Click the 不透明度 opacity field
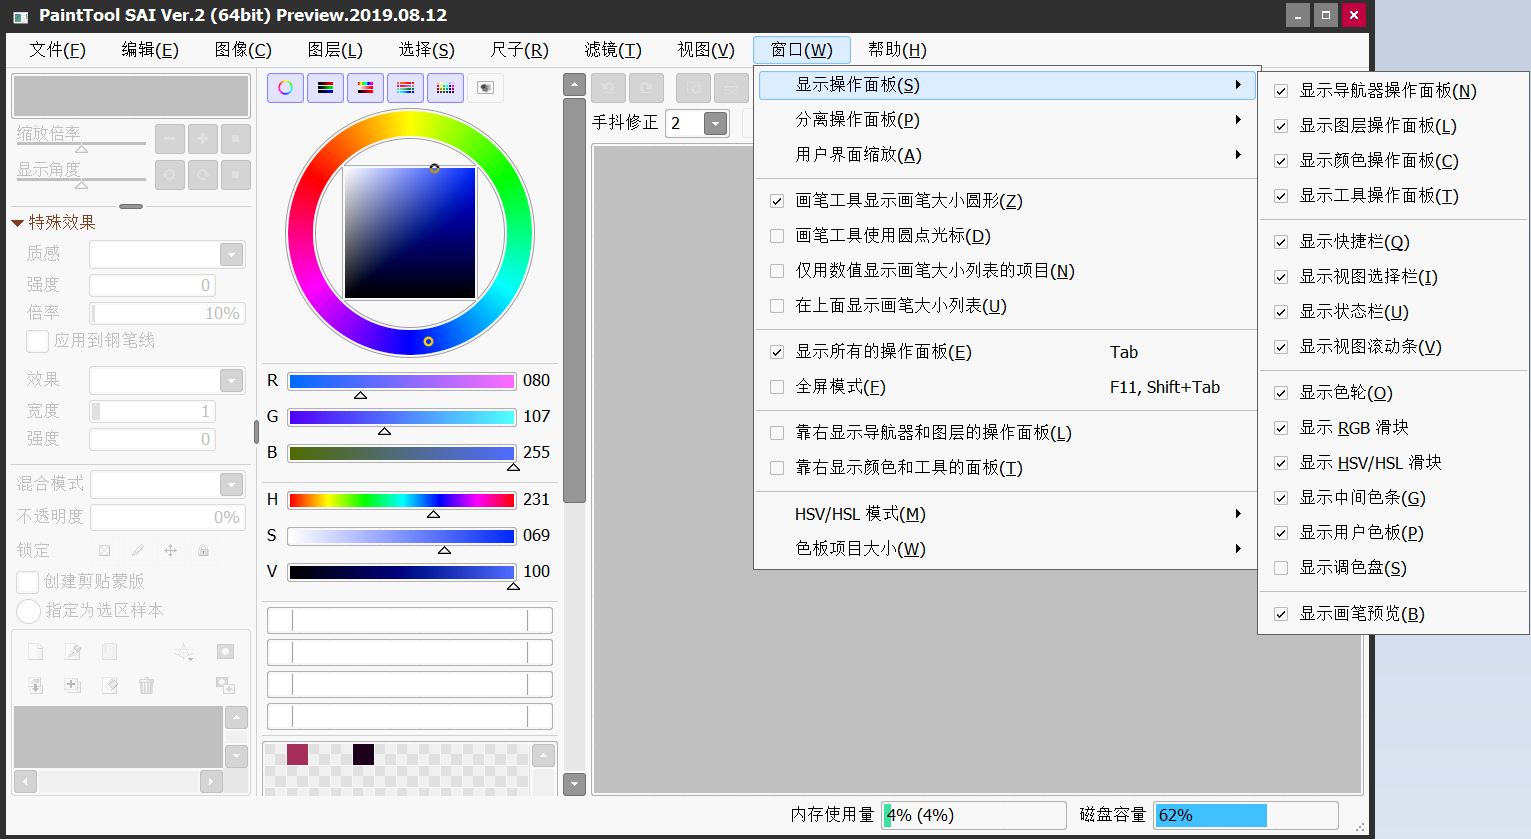Image resolution: width=1531 pixels, height=839 pixels. click(167, 517)
